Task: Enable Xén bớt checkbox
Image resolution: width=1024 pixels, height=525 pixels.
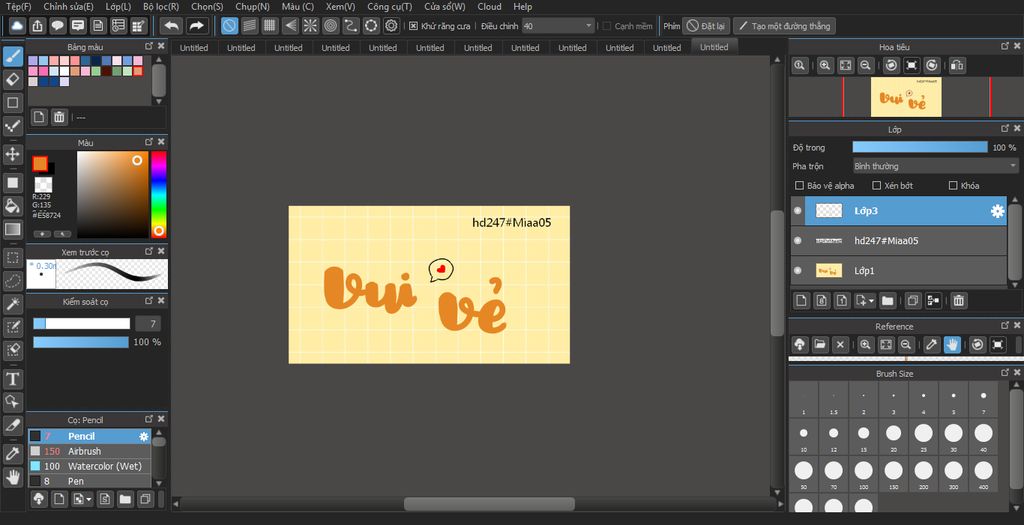Action: [876, 185]
